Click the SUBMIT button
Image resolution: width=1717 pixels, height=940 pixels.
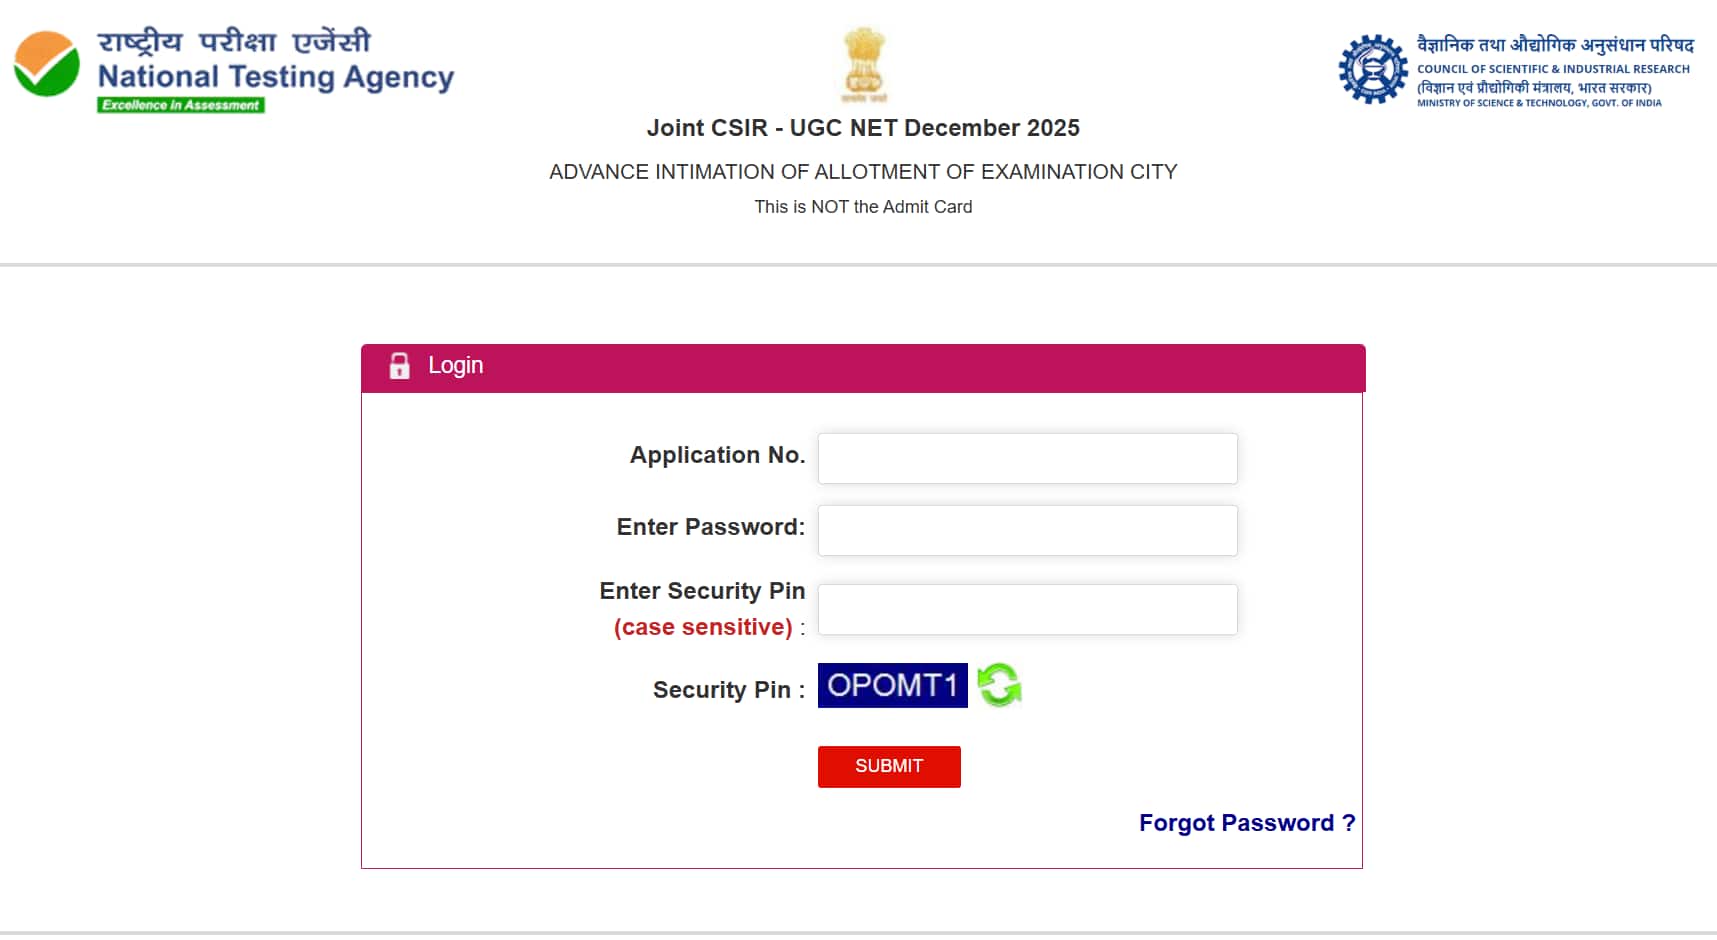[888, 766]
